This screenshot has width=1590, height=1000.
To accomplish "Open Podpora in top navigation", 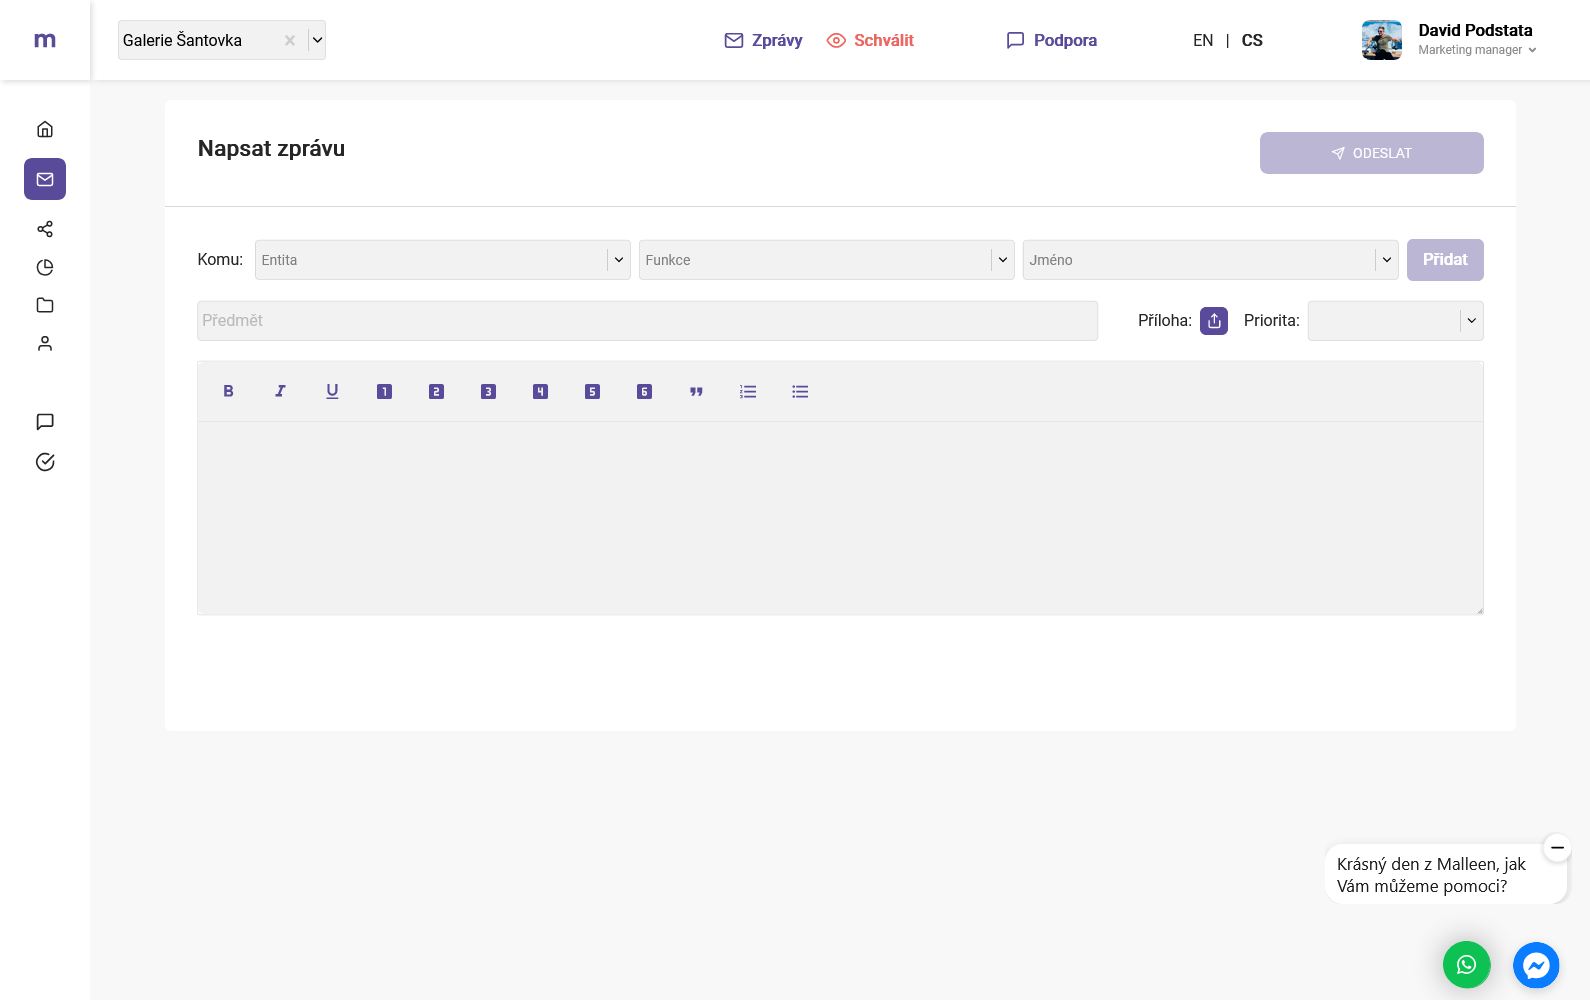I will [x=1052, y=40].
